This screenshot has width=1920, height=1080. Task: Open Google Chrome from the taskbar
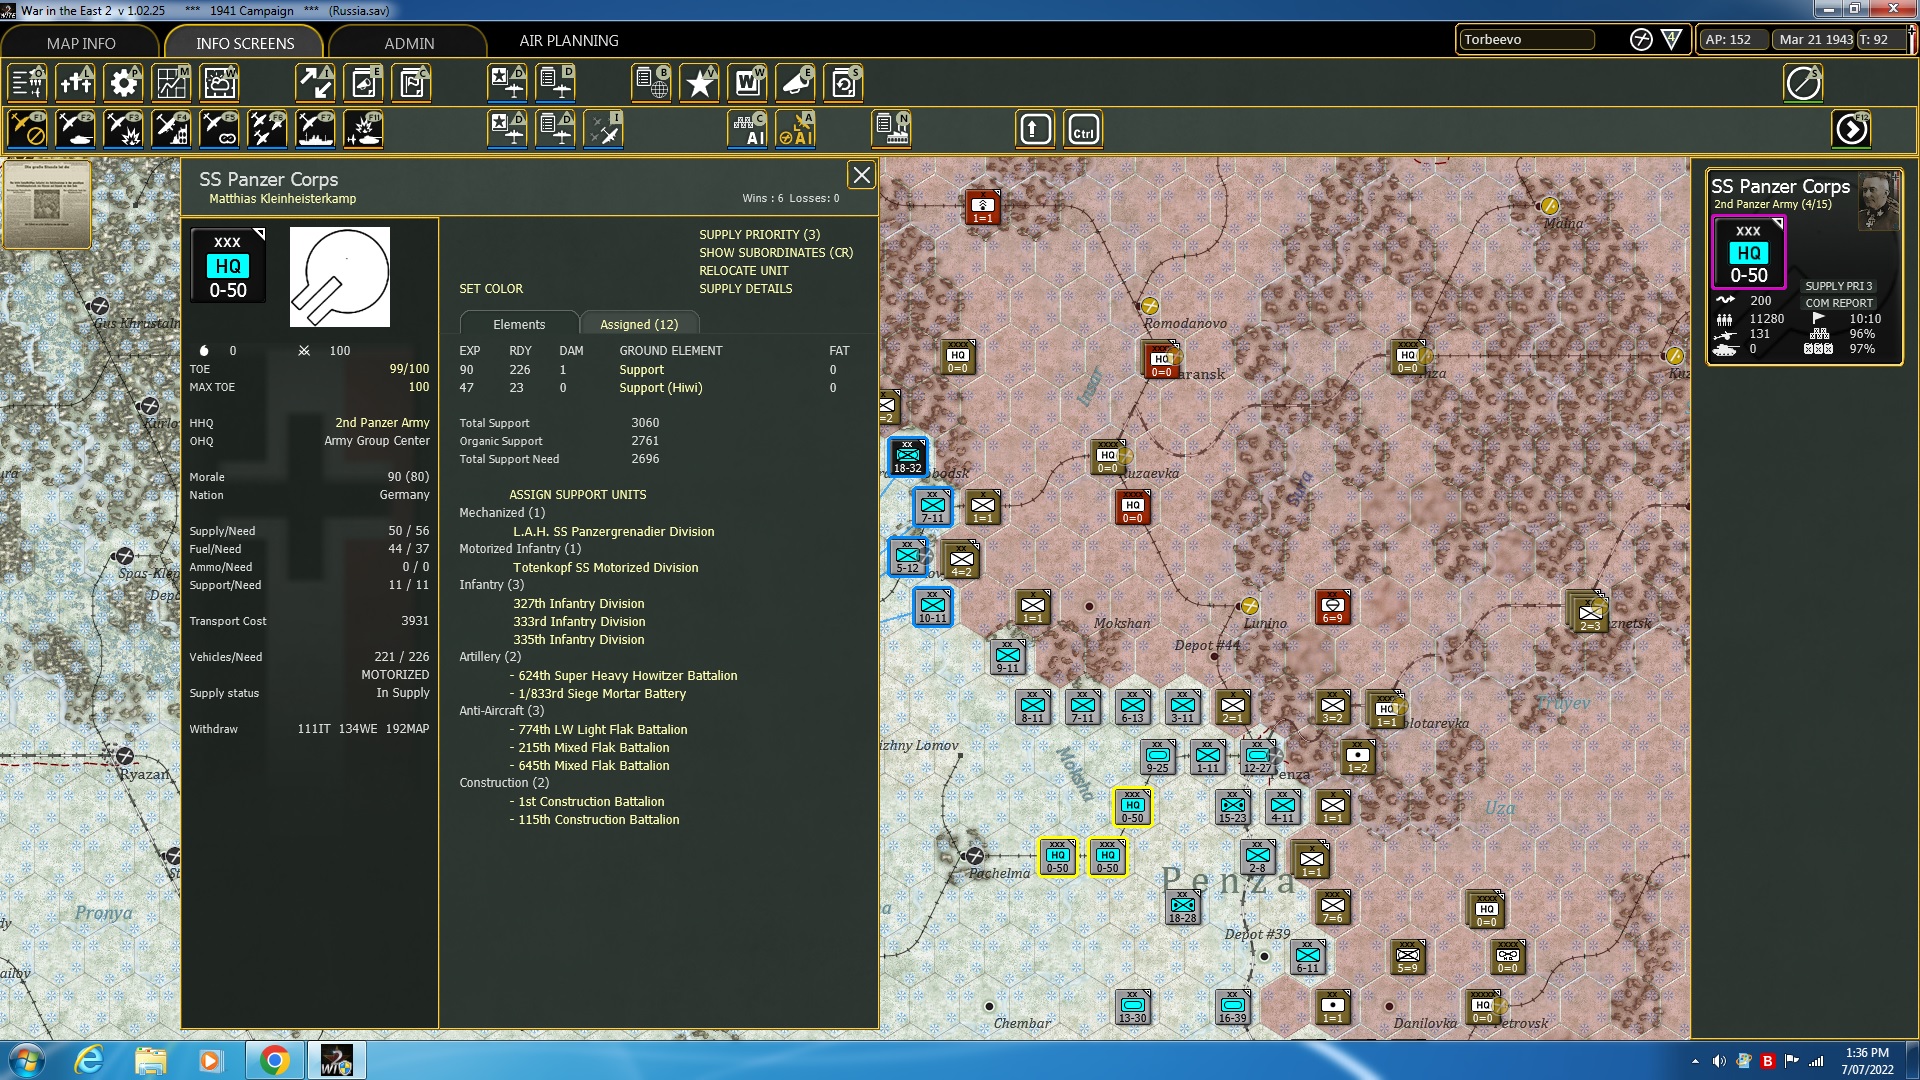click(x=274, y=1060)
